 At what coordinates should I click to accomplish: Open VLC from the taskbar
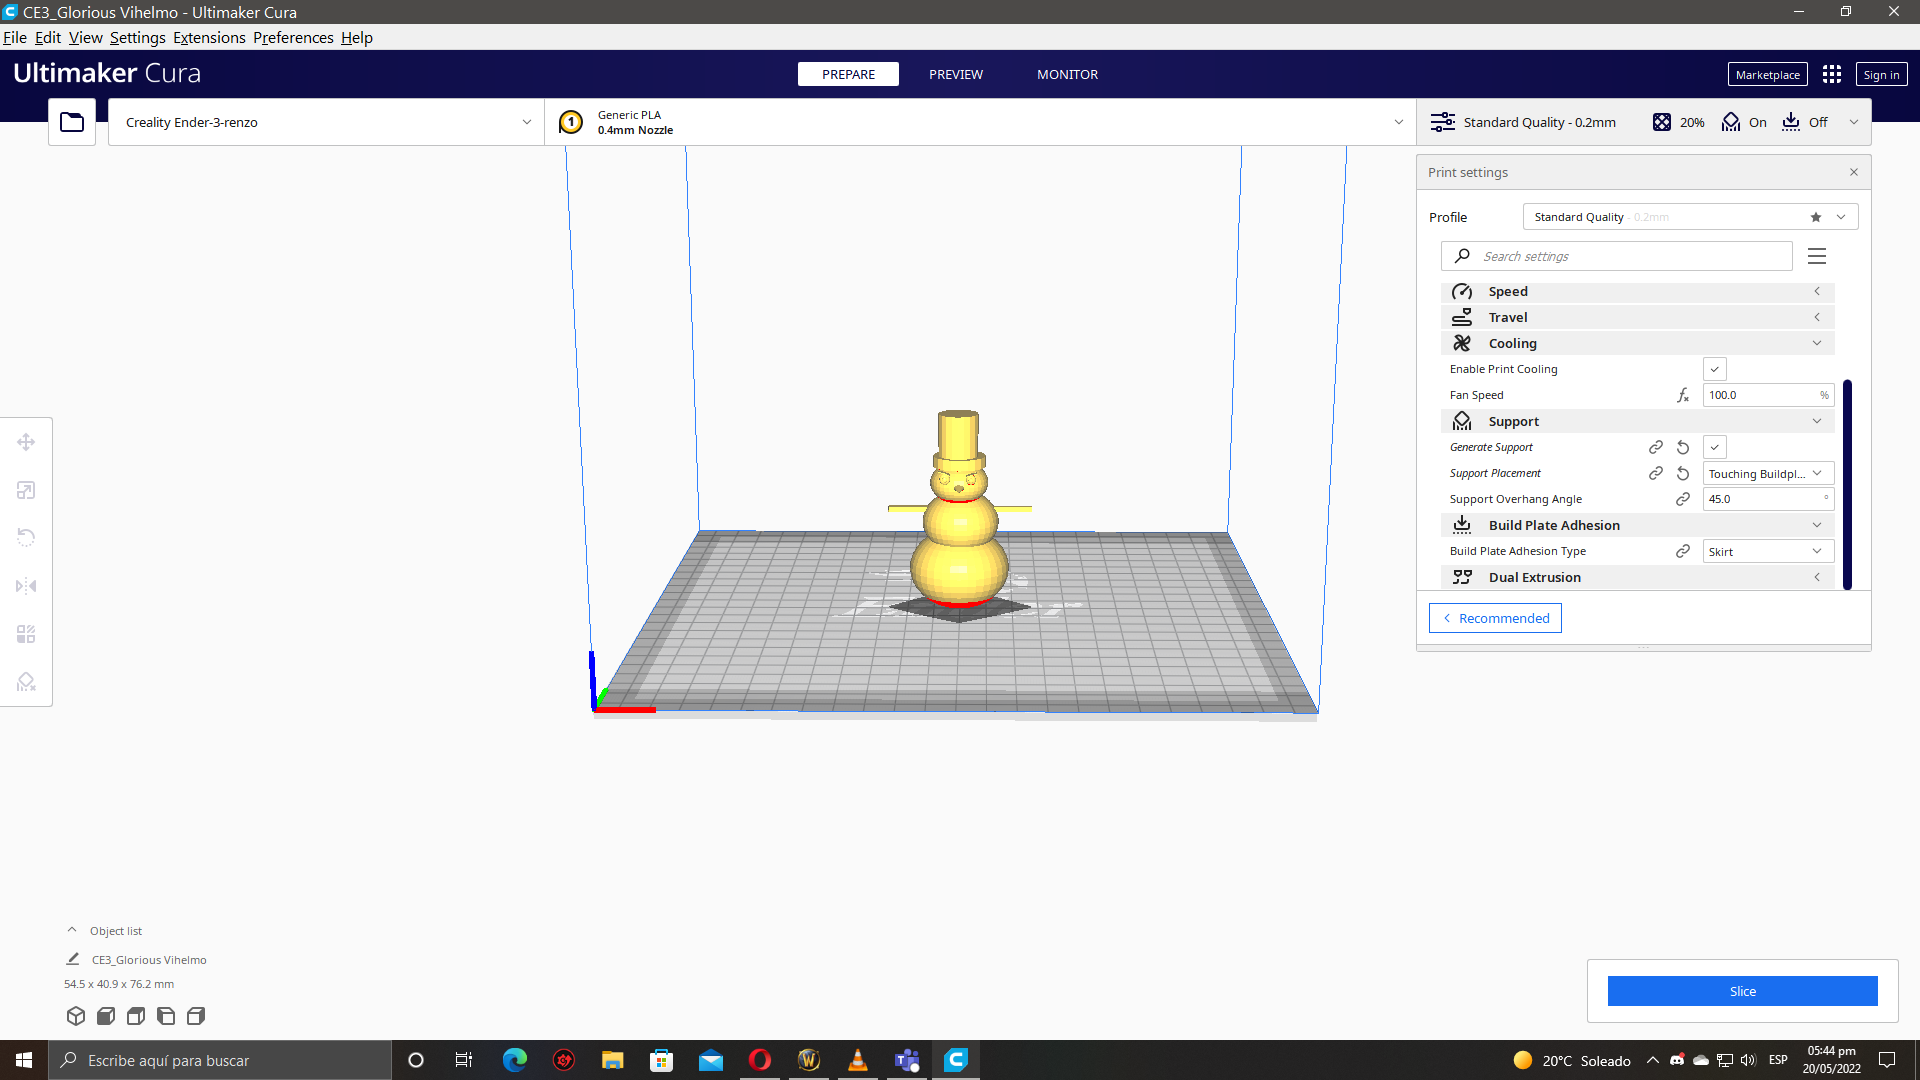(x=858, y=1060)
